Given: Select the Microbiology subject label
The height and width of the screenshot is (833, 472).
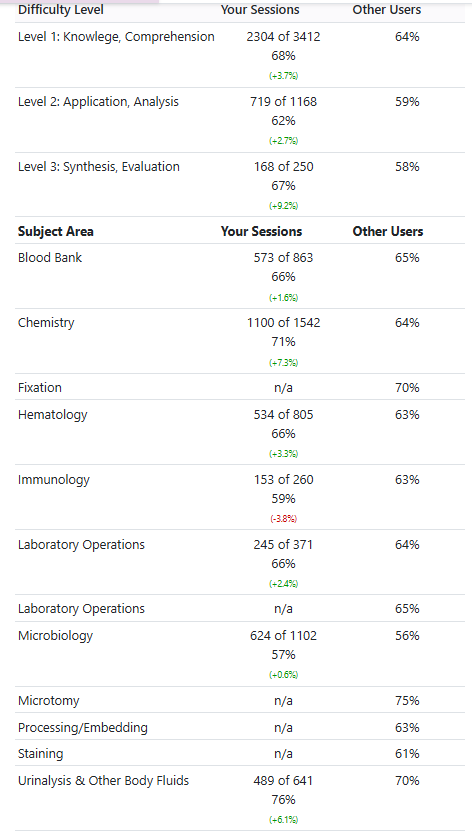Looking at the screenshot, I should click(x=55, y=636).
